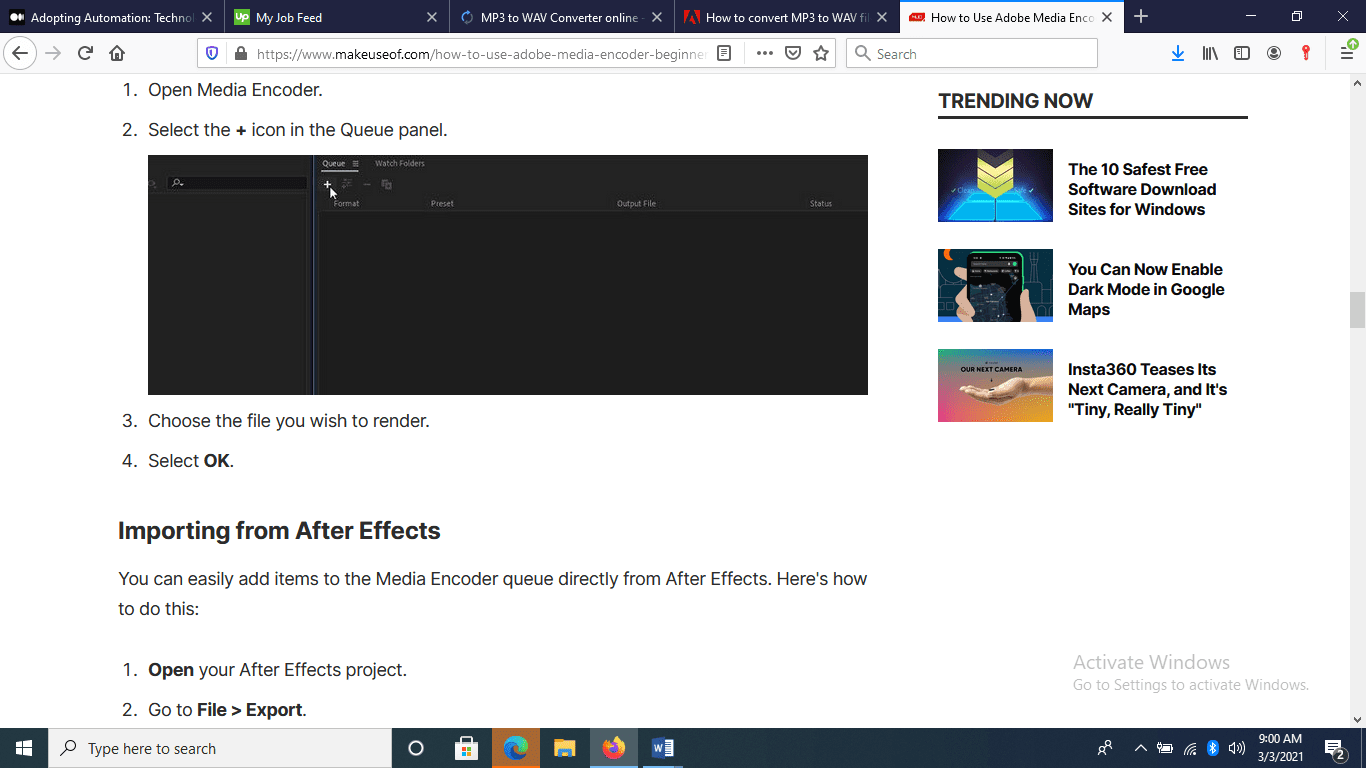The image size is (1366, 768).
Task: Show site security padlock information
Action: point(240,54)
